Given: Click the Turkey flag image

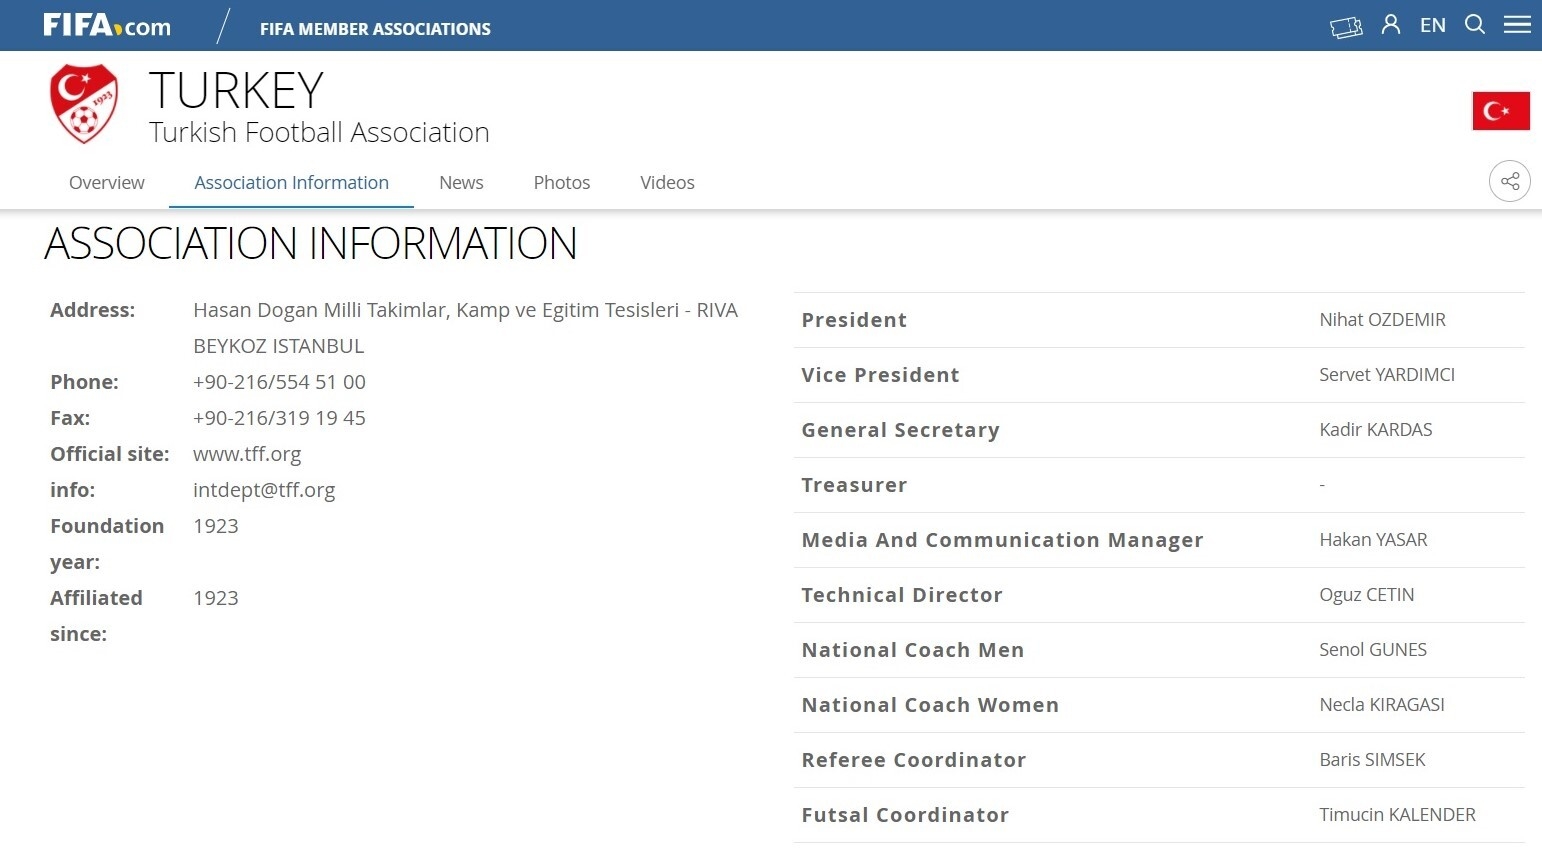Looking at the screenshot, I should coord(1501,111).
